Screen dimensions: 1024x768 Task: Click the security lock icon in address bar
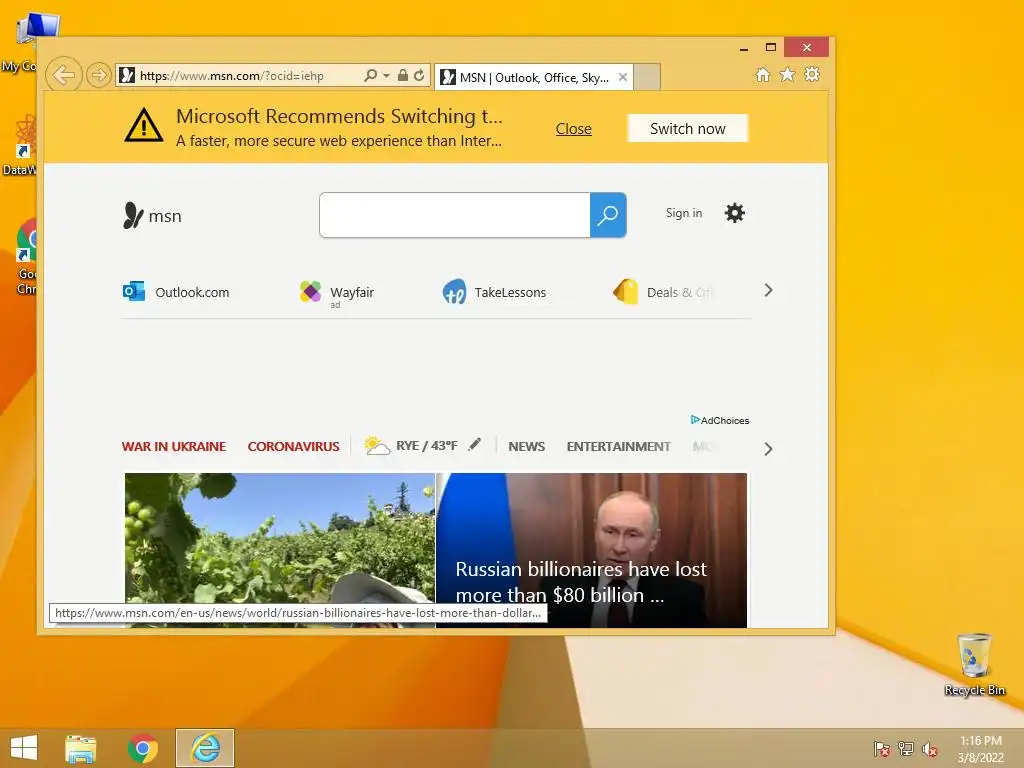click(x=403, y=75)
